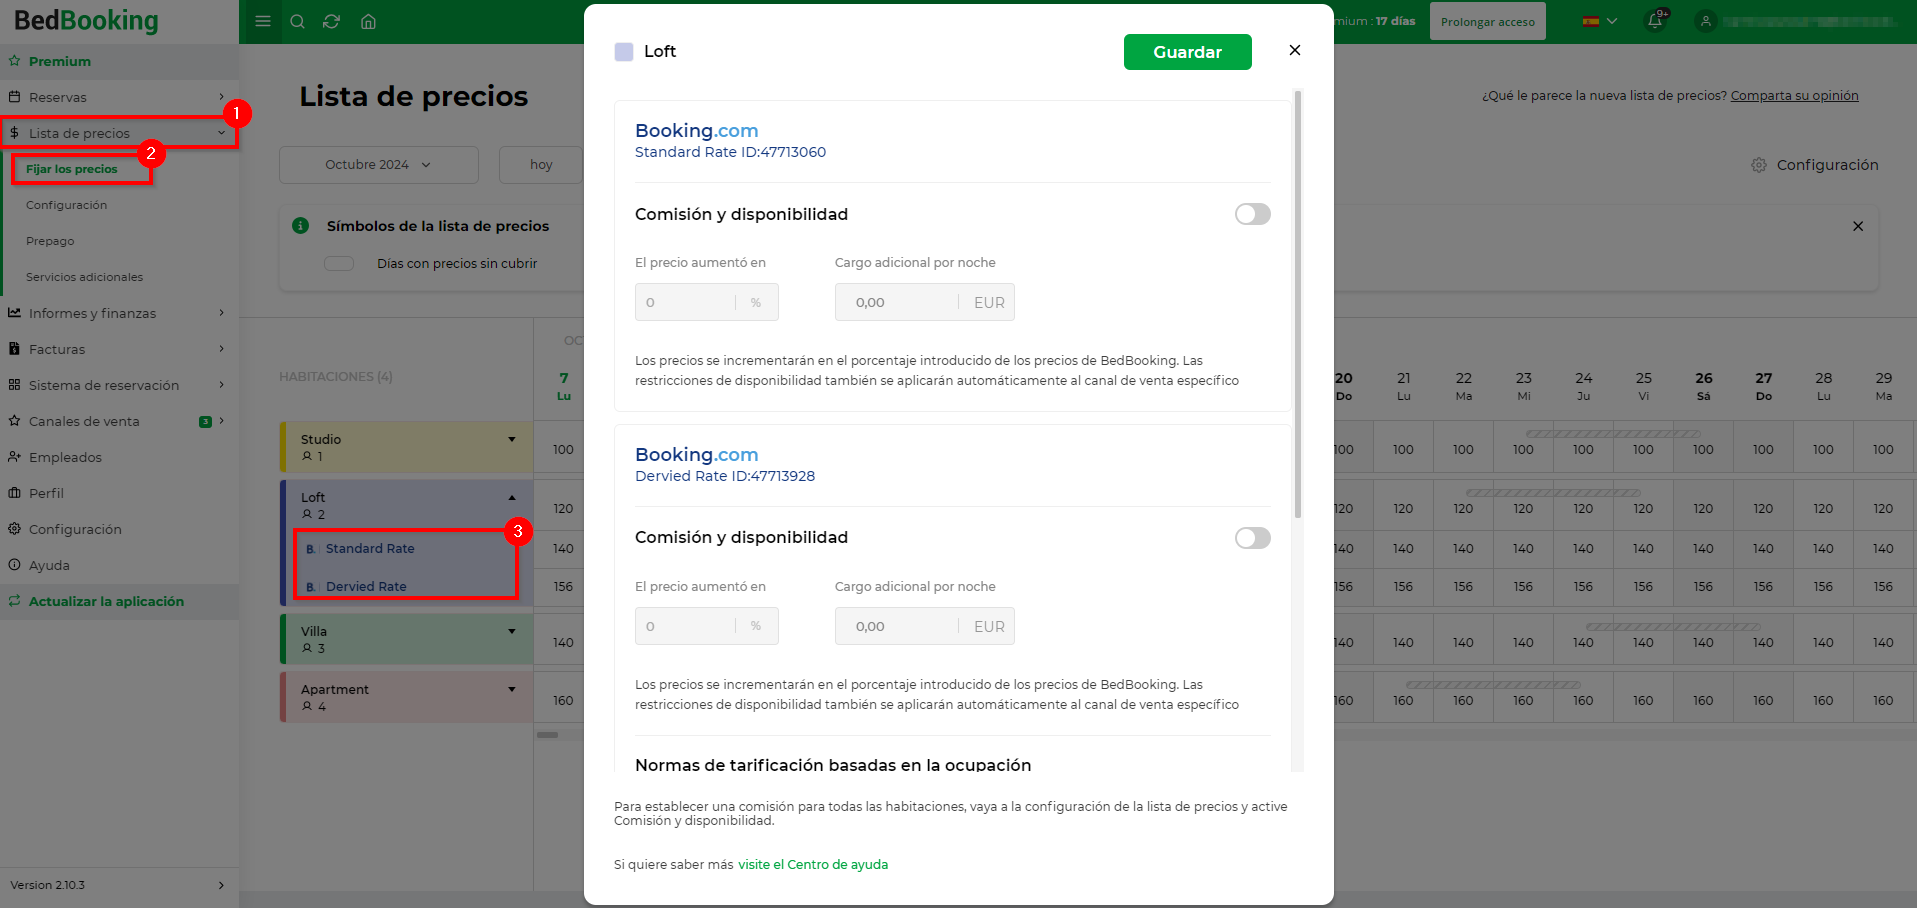The image size is (1917, 908).
Task: Click the hoy button
Action: click(x=541, y=165)
